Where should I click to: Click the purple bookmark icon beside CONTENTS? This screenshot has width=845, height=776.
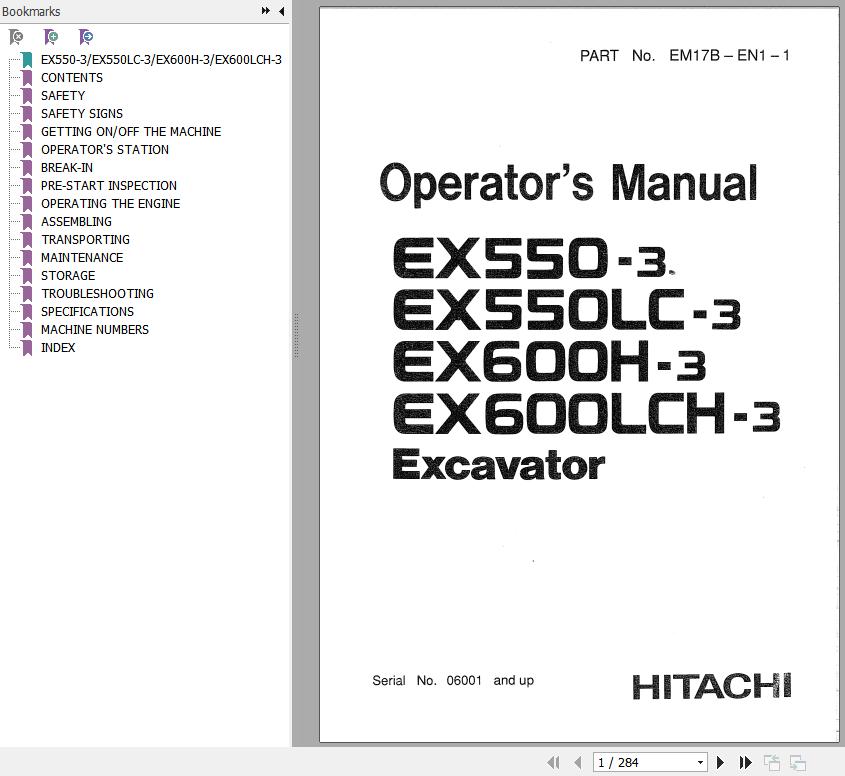[x=27, y=78]
